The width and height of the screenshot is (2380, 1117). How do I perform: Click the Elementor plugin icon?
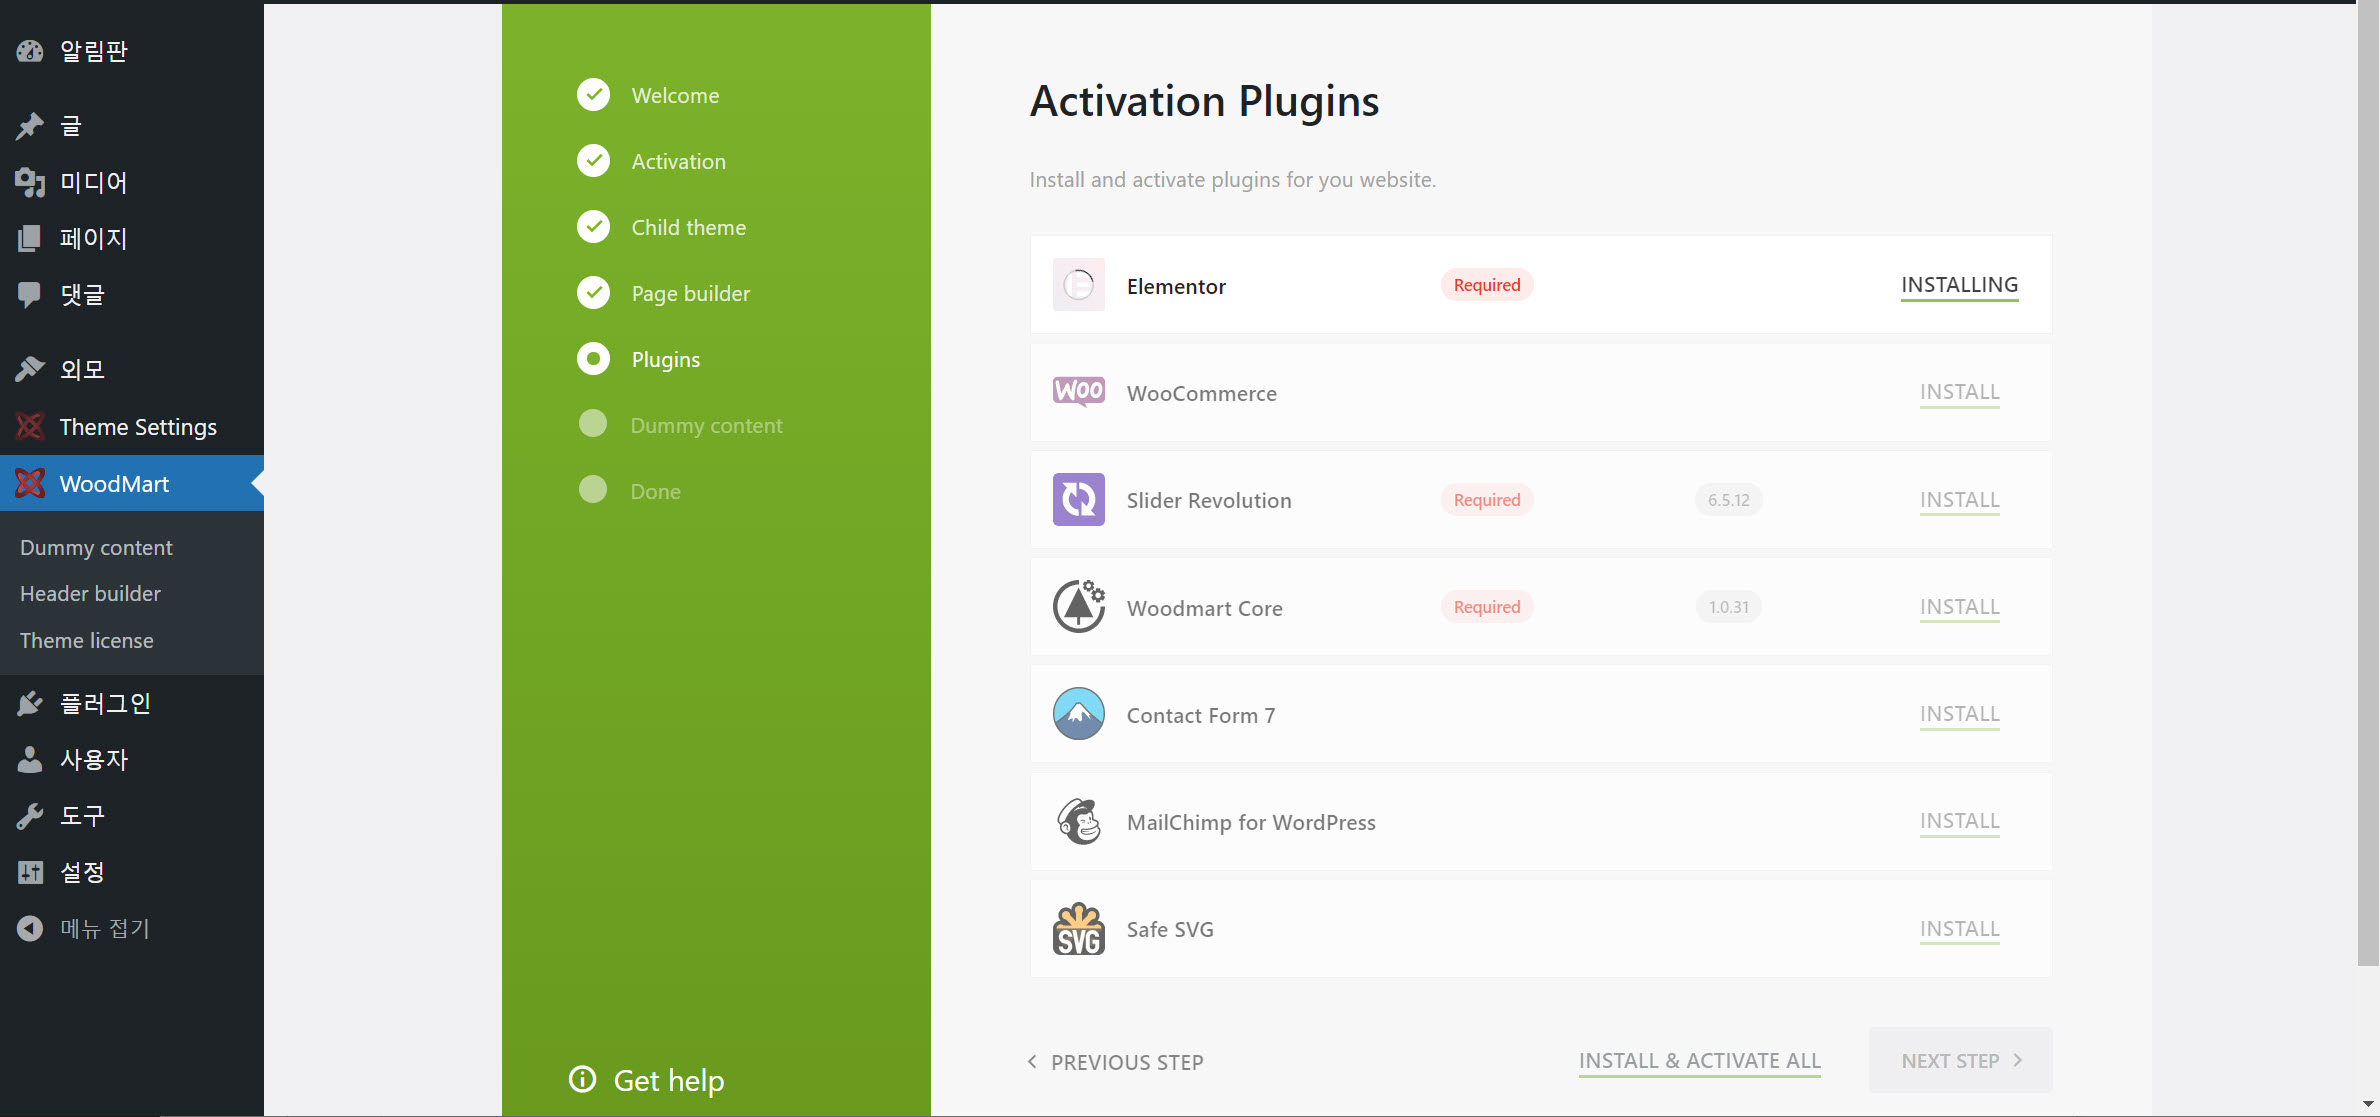(1078, 285)
